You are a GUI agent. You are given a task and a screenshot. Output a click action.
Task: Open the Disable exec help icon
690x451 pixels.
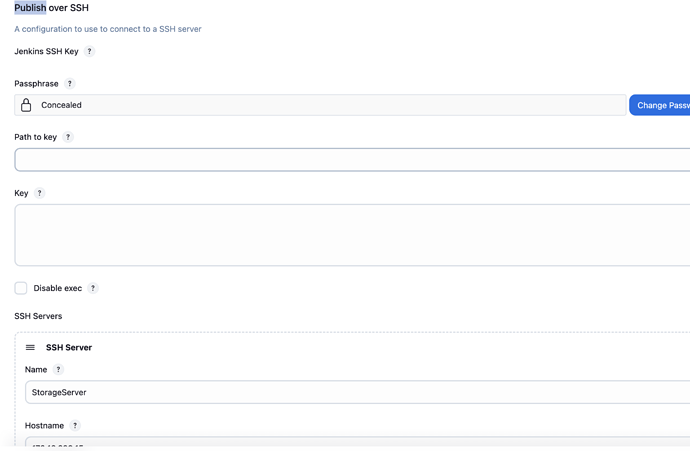(93, 288)
